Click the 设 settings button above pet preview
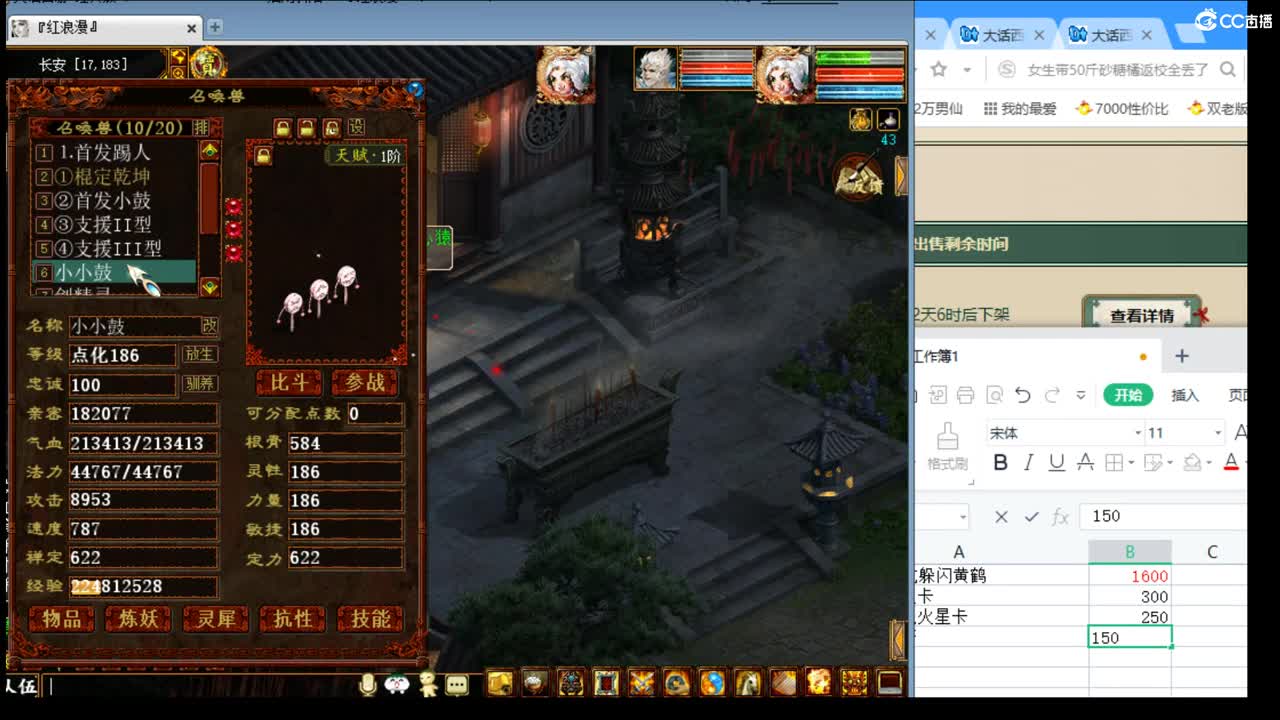 click(356, 128)
